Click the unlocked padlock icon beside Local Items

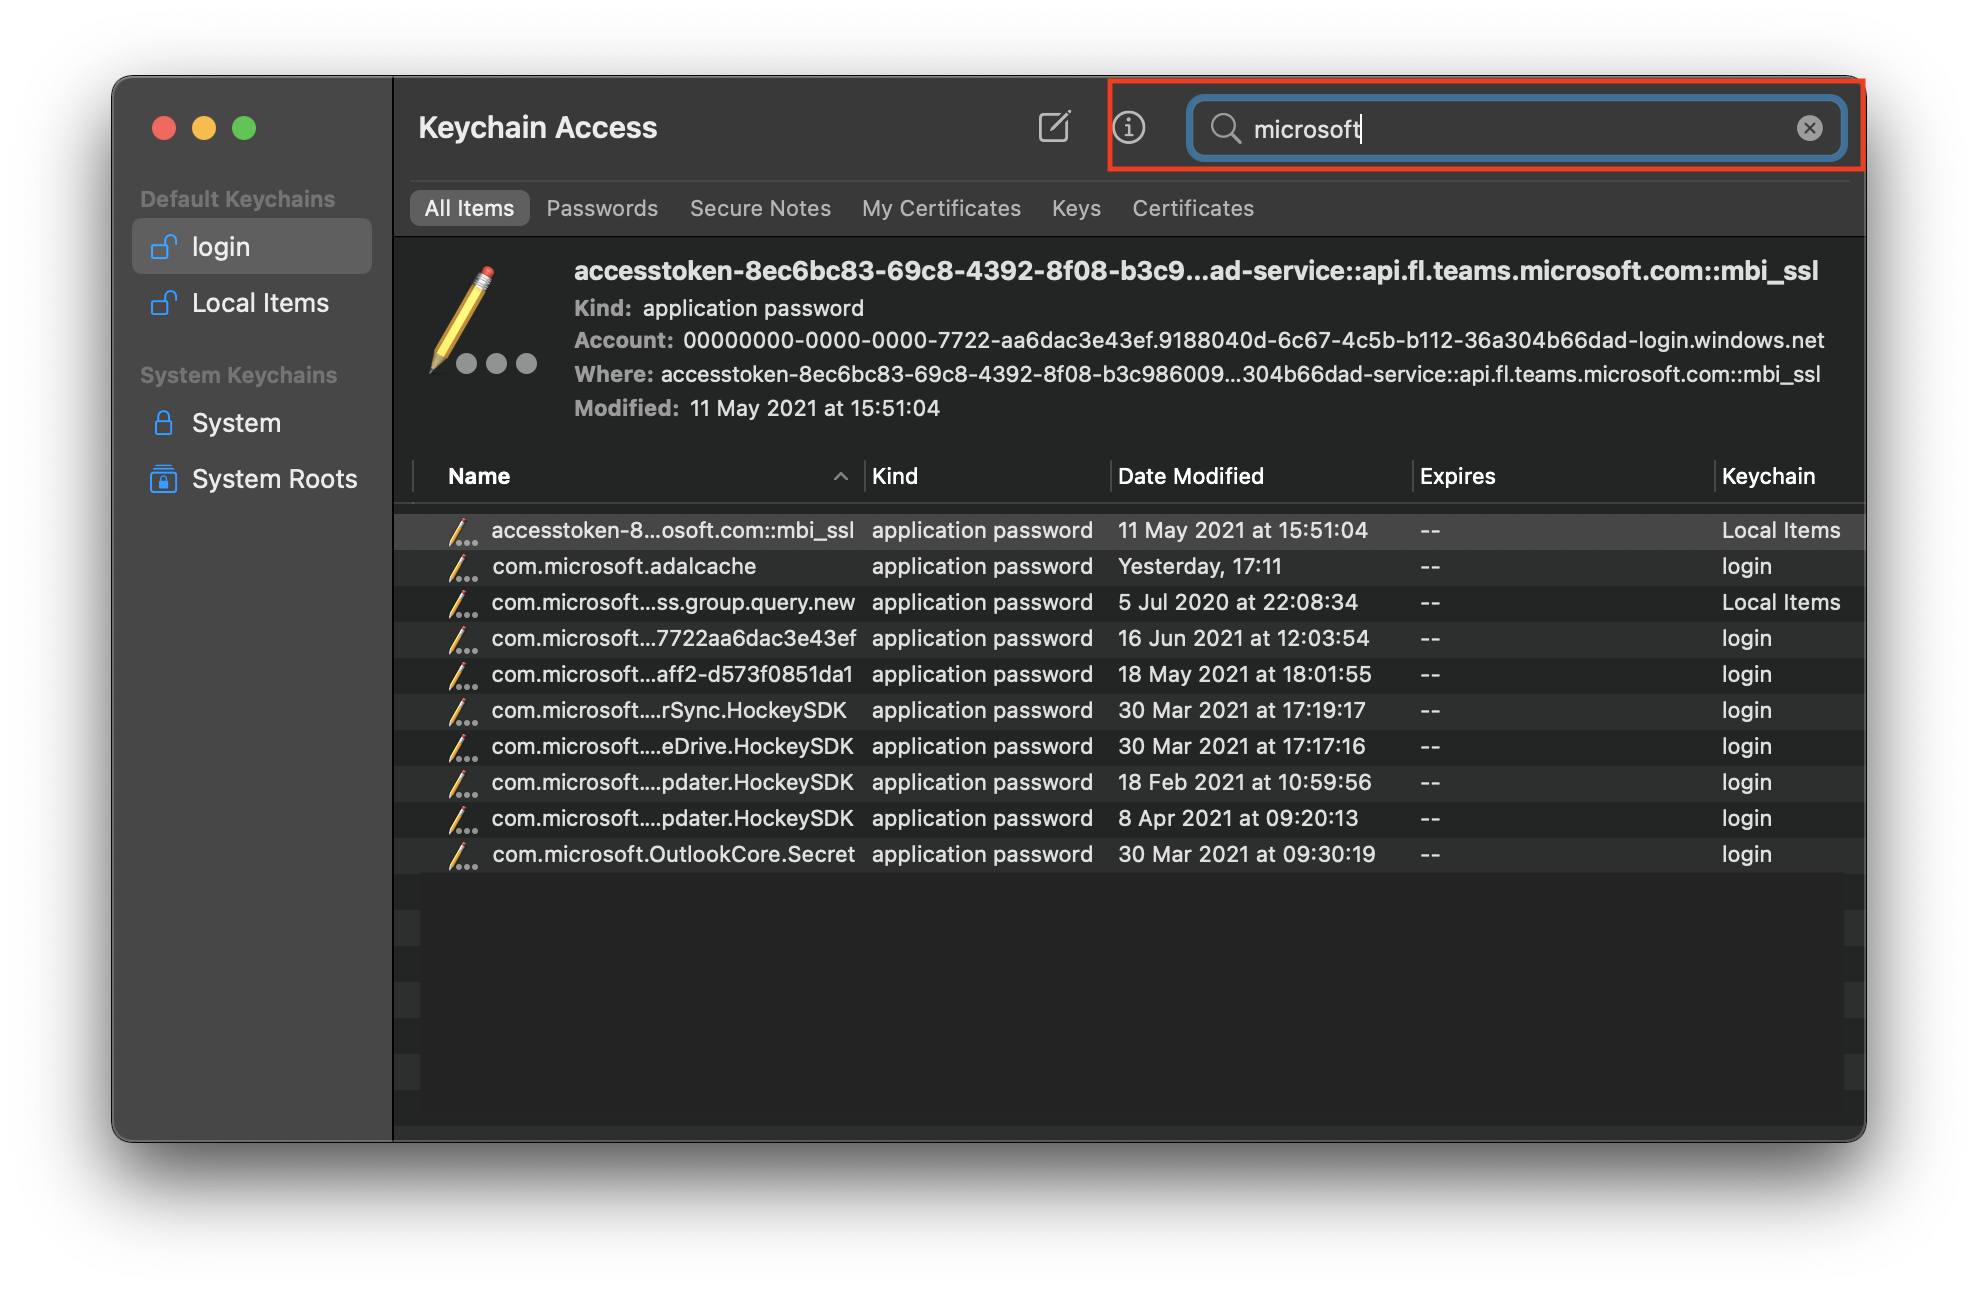click(164, 302)
